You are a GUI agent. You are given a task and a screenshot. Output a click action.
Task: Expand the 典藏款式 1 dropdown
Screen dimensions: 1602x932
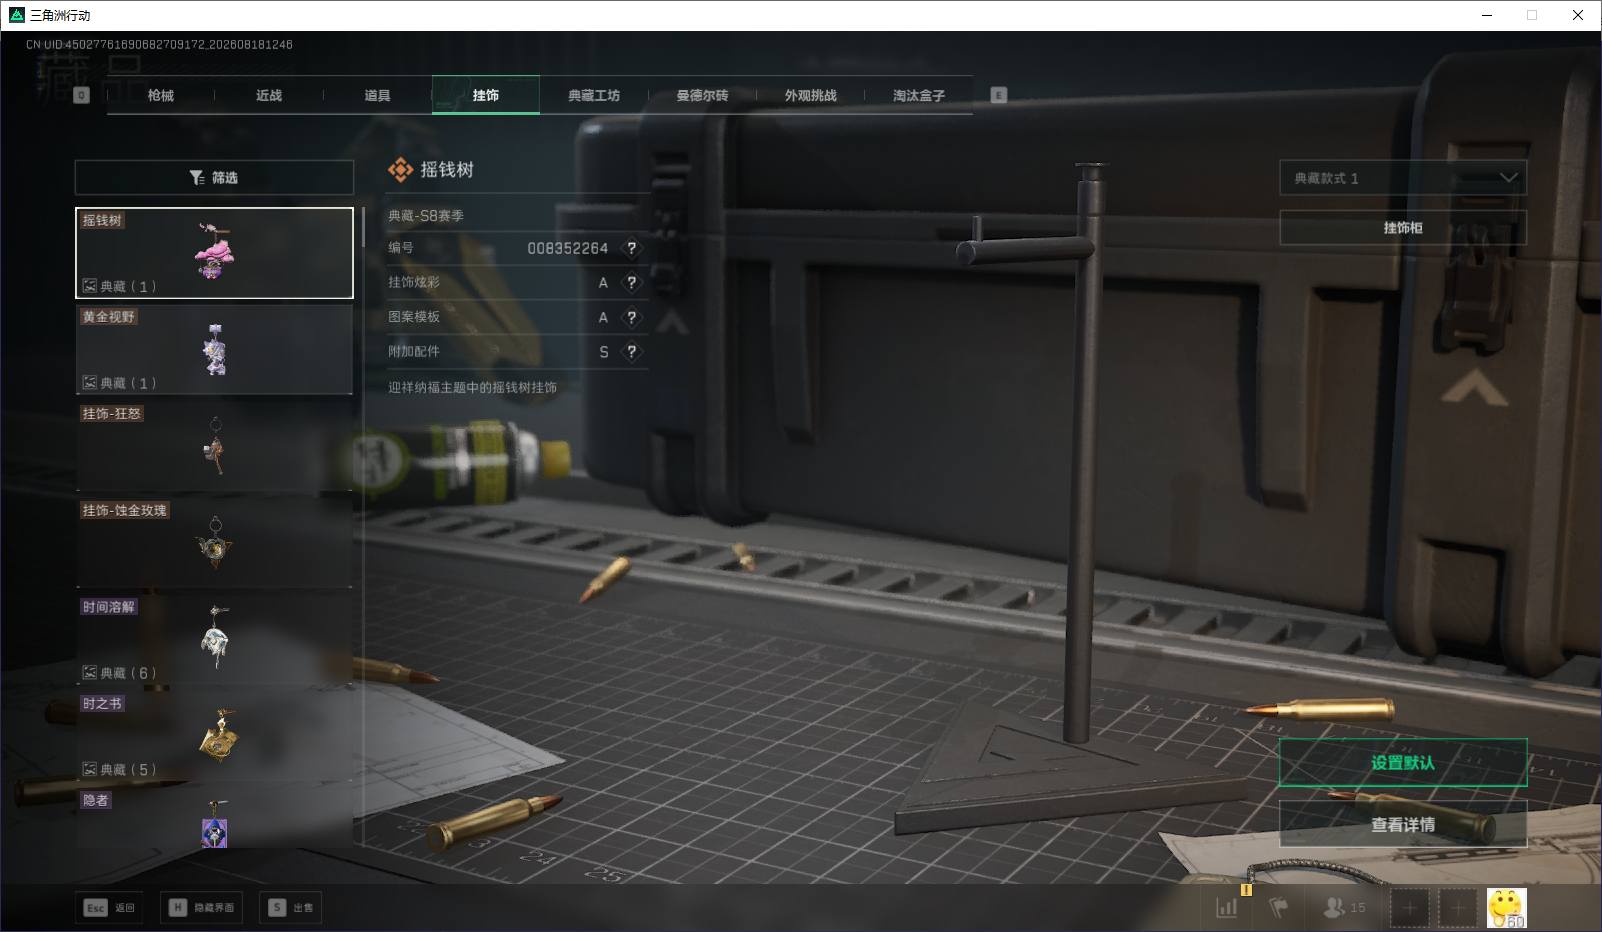(1403, 178)
